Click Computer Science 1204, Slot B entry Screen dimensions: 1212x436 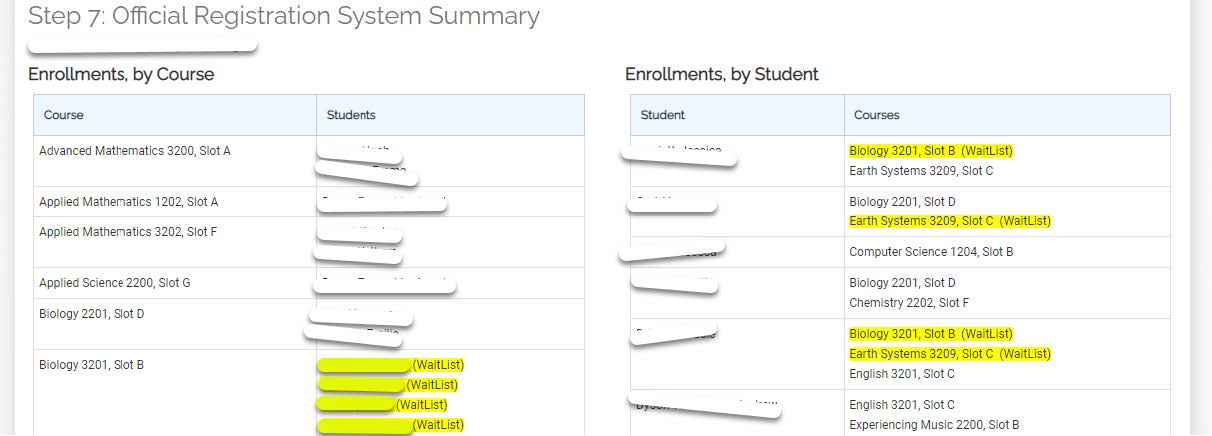tap(931, 252)
